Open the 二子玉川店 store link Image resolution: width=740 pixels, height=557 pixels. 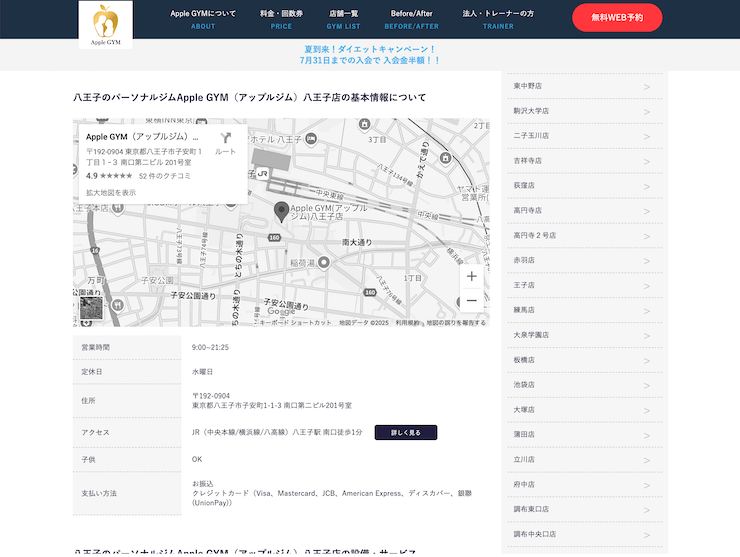pyautogui.click(x=585, y=136)
